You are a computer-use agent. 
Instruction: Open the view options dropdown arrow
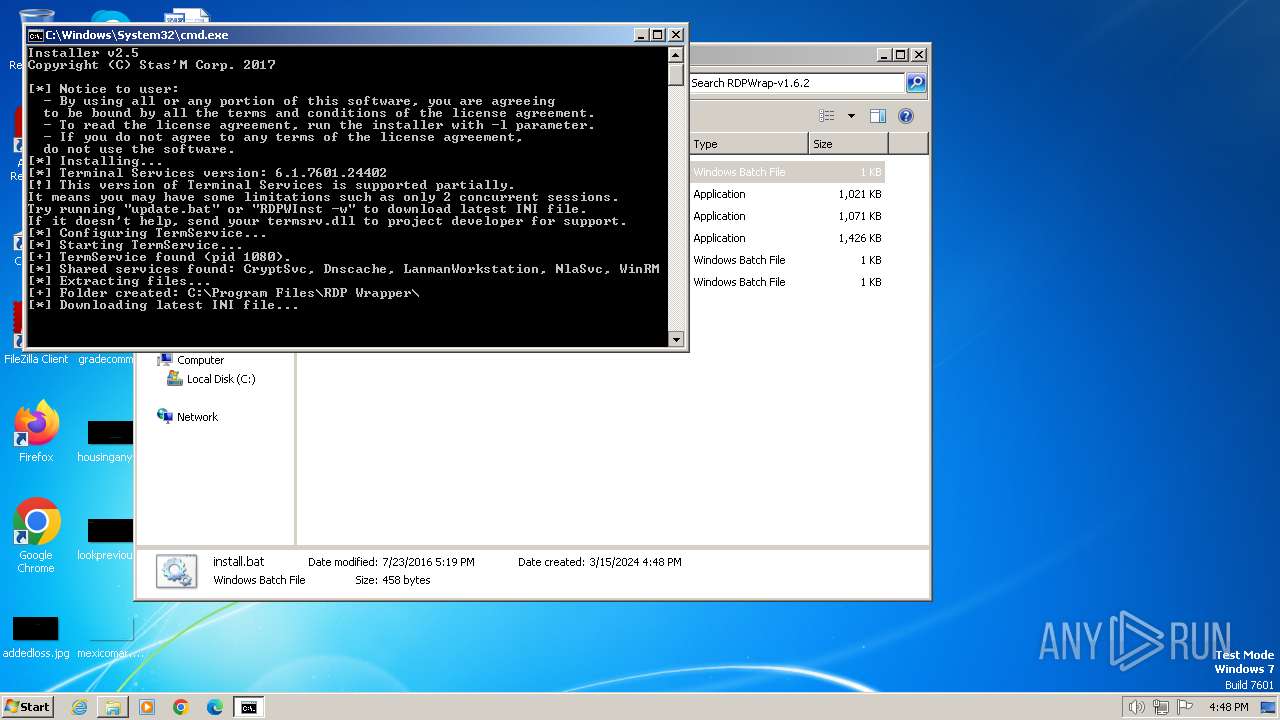tap(851, 116)
